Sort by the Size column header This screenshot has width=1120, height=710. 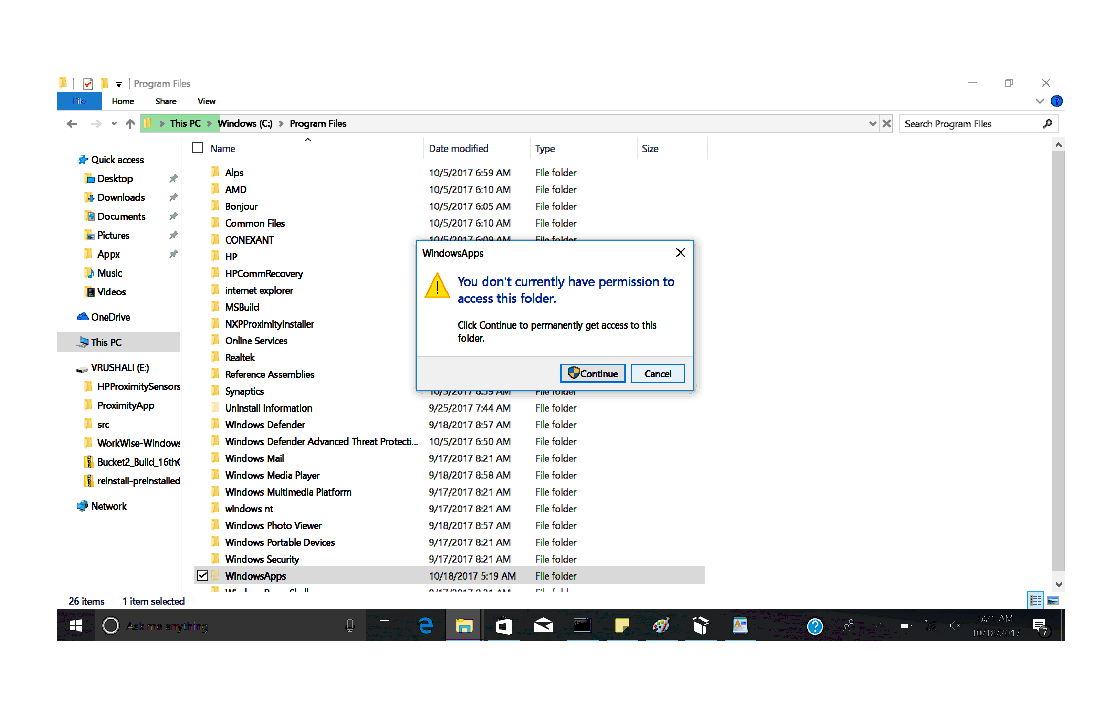pos(650,149)
